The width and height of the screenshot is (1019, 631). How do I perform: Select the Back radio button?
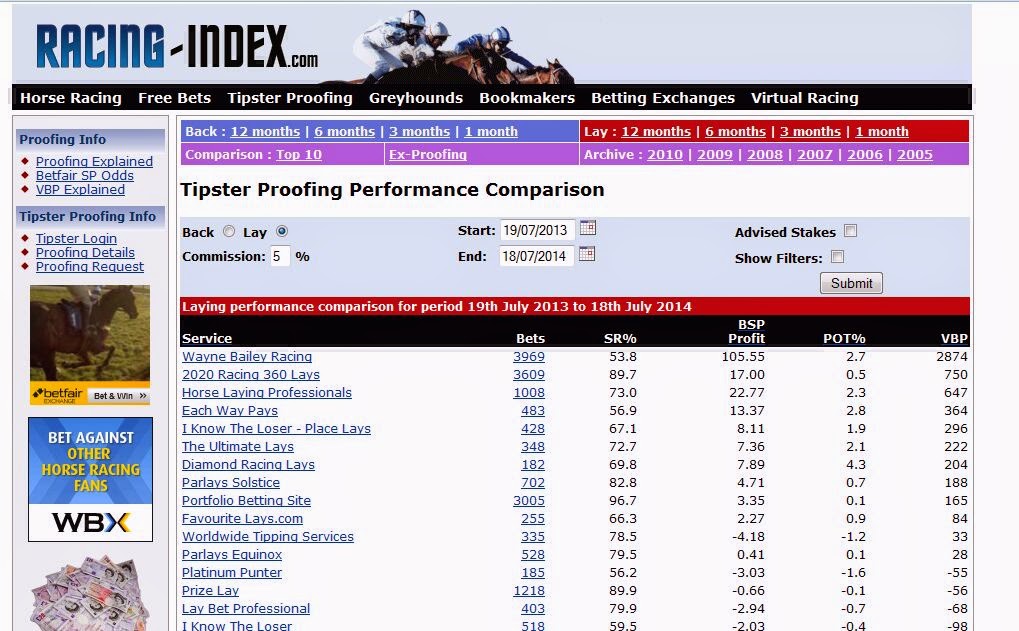click(x=229, y=231)
